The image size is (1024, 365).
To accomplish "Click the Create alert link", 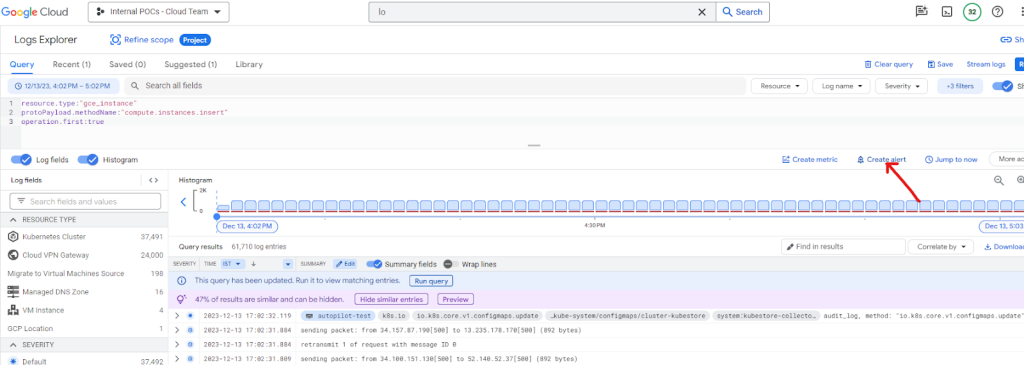I will coord(882,159).
